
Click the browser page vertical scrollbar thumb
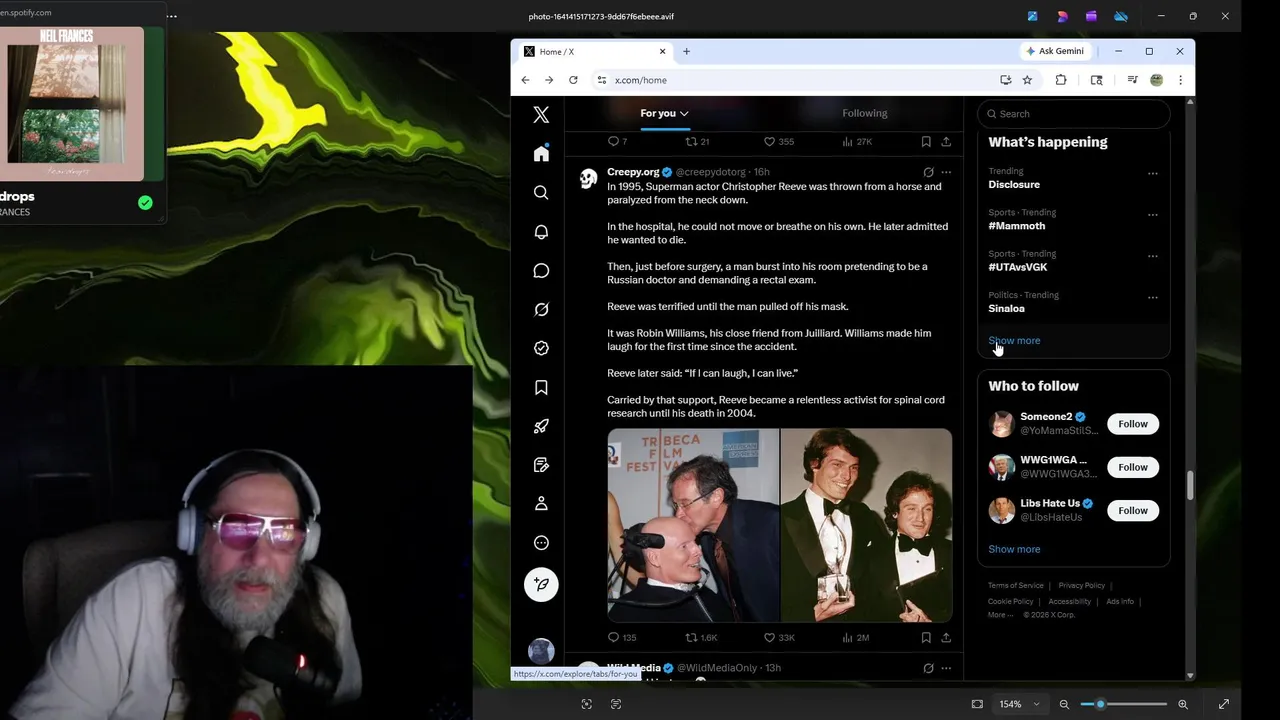pos(1190,486)
